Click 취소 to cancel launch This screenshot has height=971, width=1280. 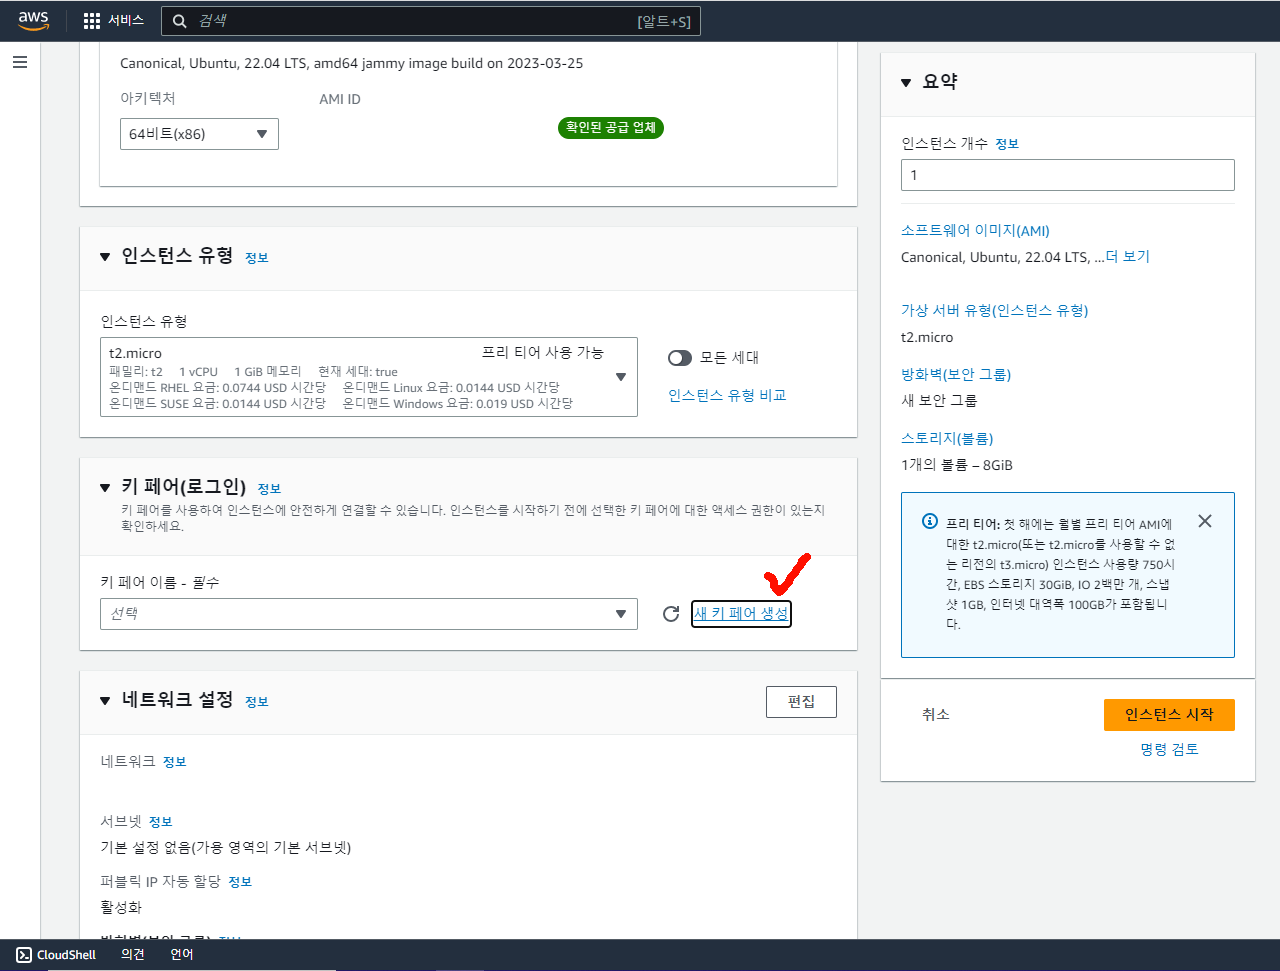pyautogui.click(x=936, y=715)
